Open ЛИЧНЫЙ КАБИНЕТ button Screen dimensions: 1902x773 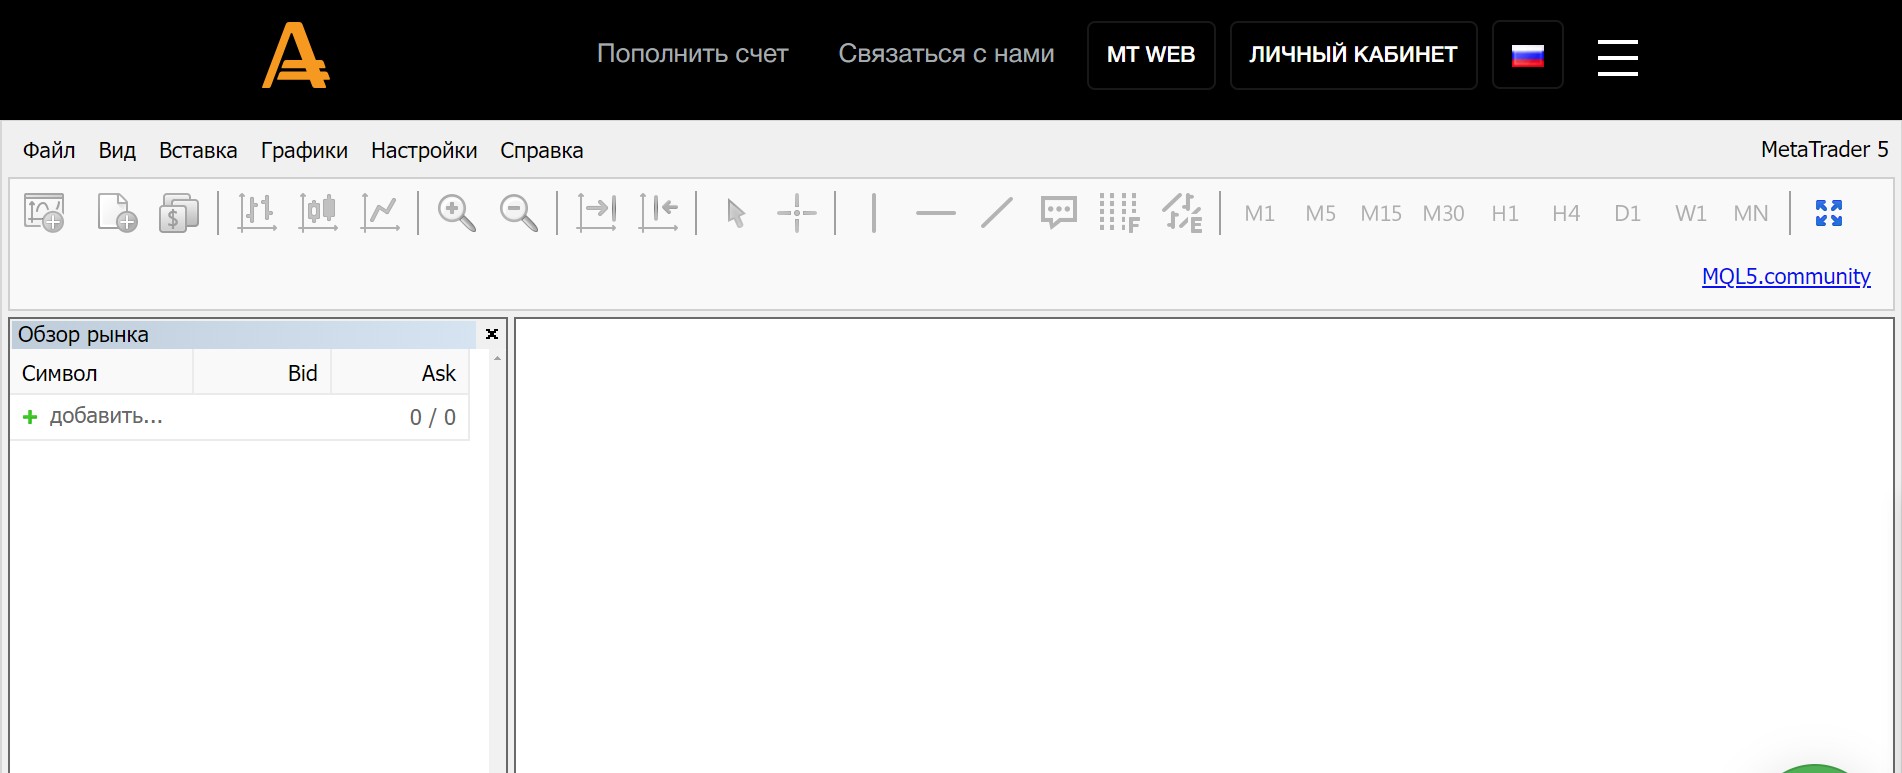click(1354, 55)
